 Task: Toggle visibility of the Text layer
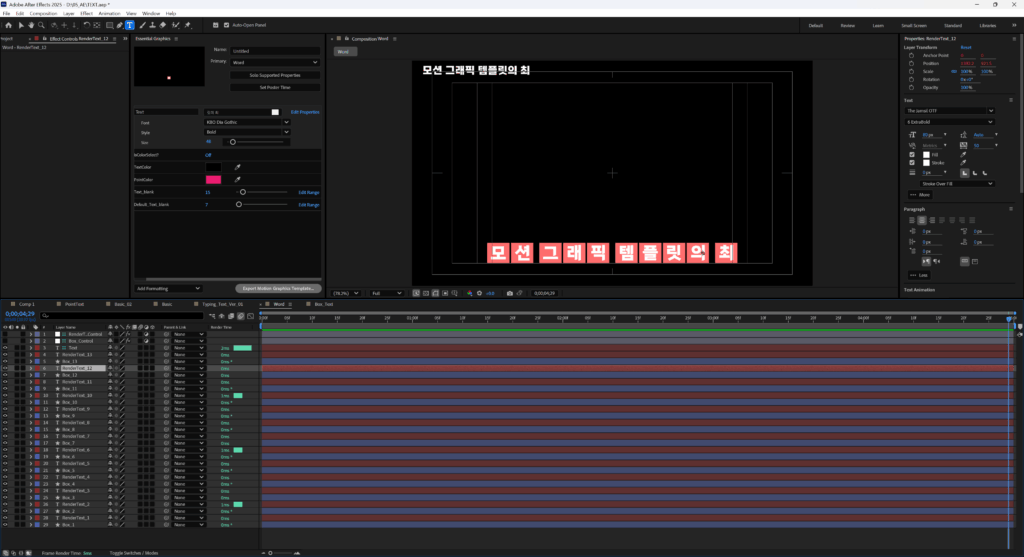pyautogui.click(x=5, y=347)
